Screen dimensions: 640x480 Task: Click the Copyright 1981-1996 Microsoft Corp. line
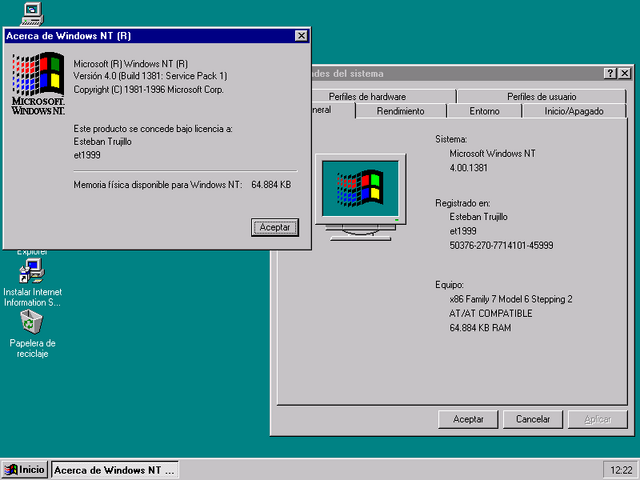coord(149,89)
